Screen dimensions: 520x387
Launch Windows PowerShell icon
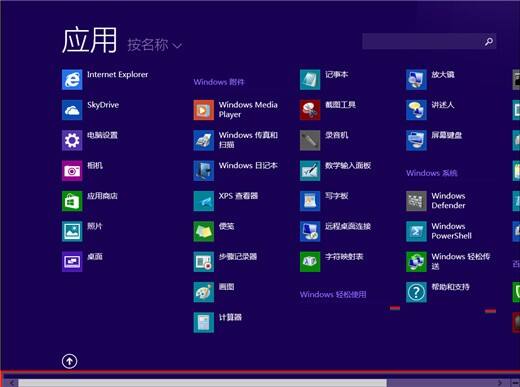click(416, 231)
